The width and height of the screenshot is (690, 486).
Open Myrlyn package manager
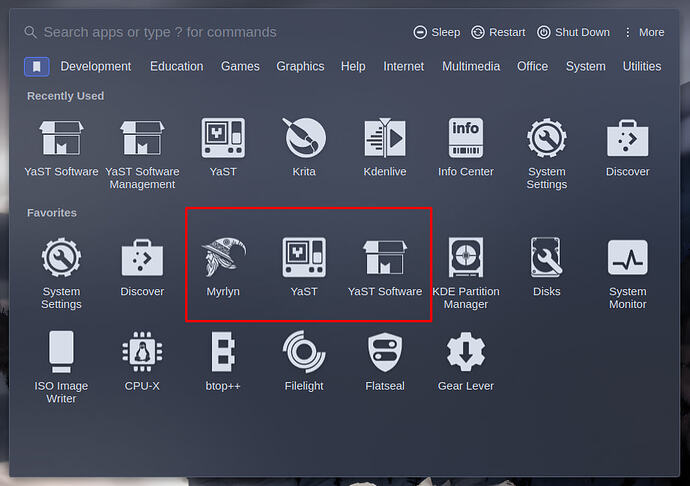click(223, 268)
